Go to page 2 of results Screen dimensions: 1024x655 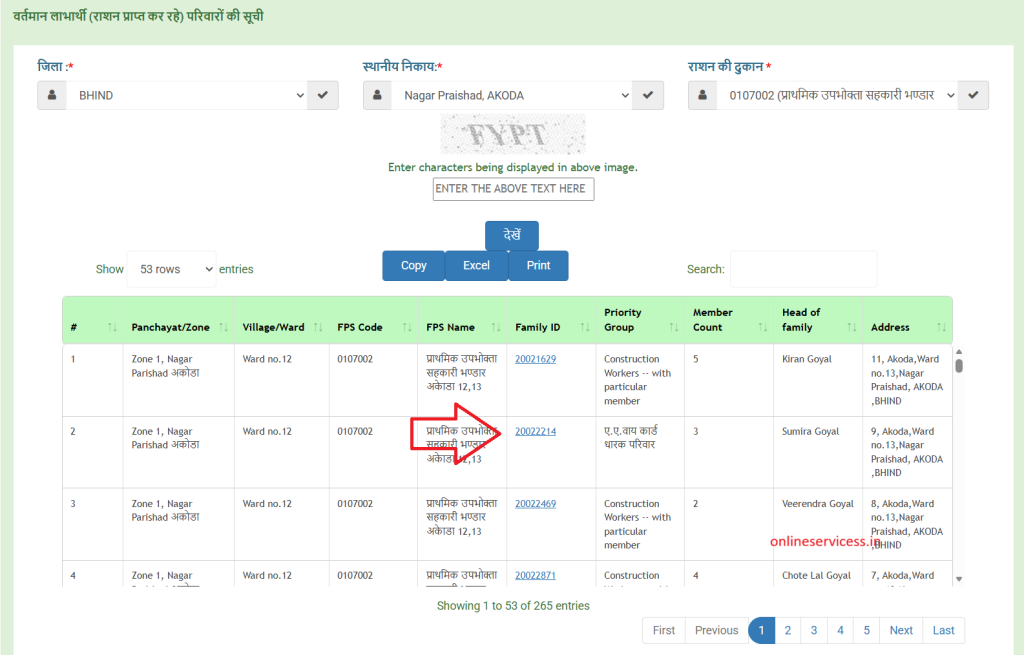pyautogui.click(x=788, y=630)
